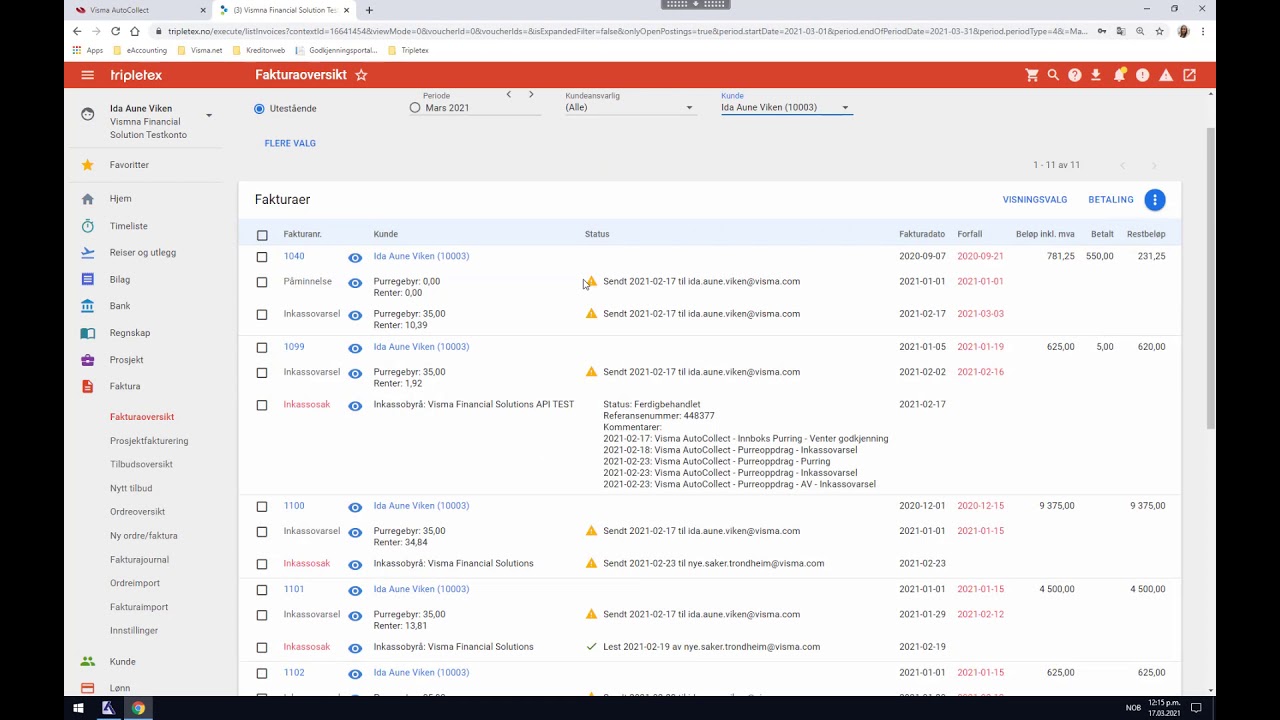This screenshot has width=1280, height=720.
Task: Open Kreditorweb bookmark
Action: click(x=259, y=50)
